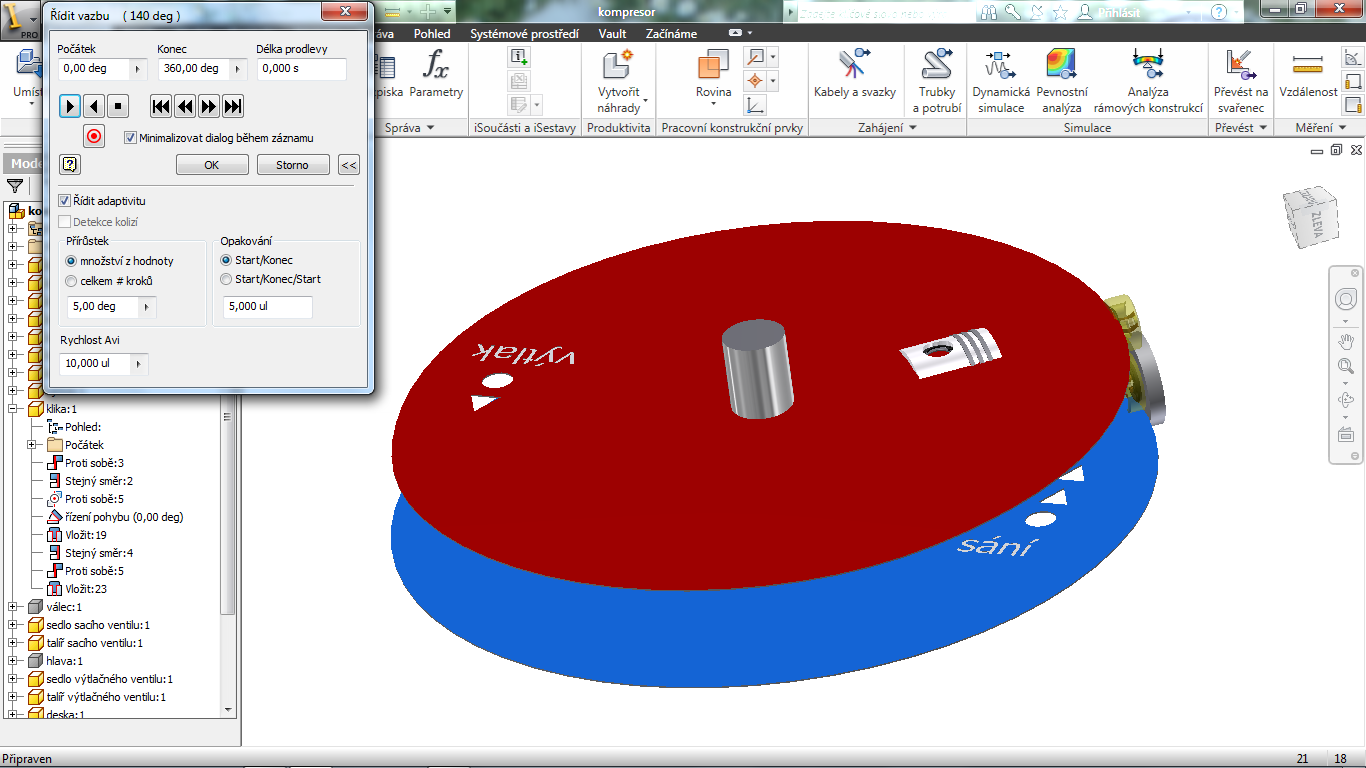The image size is (1366, 768).
Task: Open the Systémové prostředí ribbon tab
Action: pyautogui.click(x=524, y=34)
